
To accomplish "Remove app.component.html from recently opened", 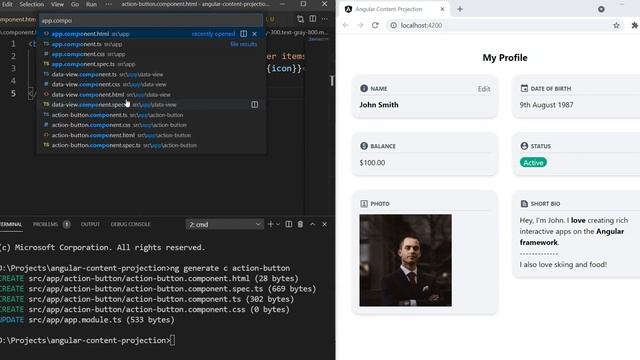I will (255, 34).
